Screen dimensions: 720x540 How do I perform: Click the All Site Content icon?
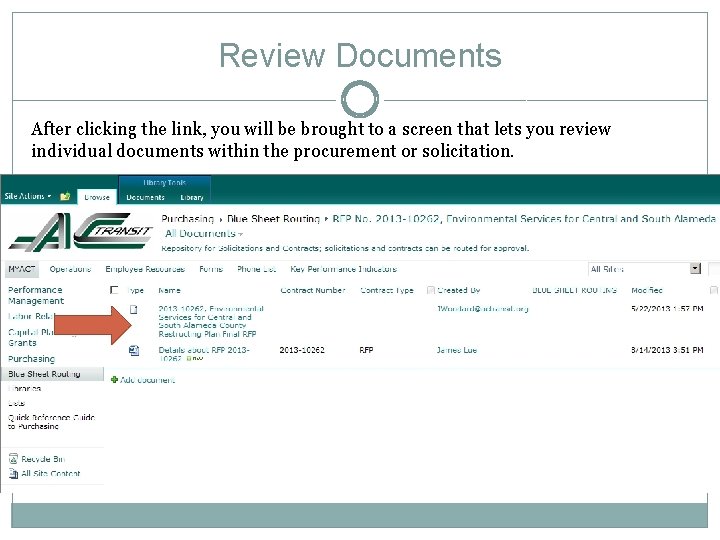(13, 473)
